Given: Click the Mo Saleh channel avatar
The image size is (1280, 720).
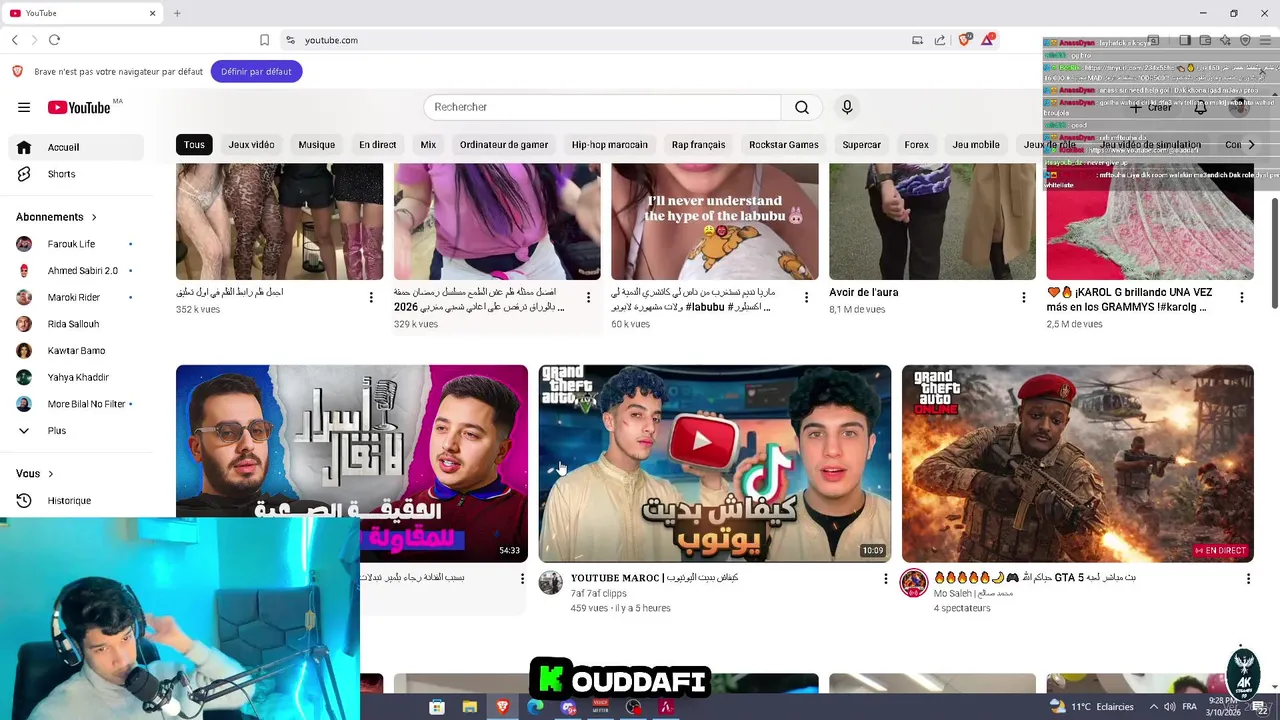Looking at the screenshot, I should click(x=914, y=583).
